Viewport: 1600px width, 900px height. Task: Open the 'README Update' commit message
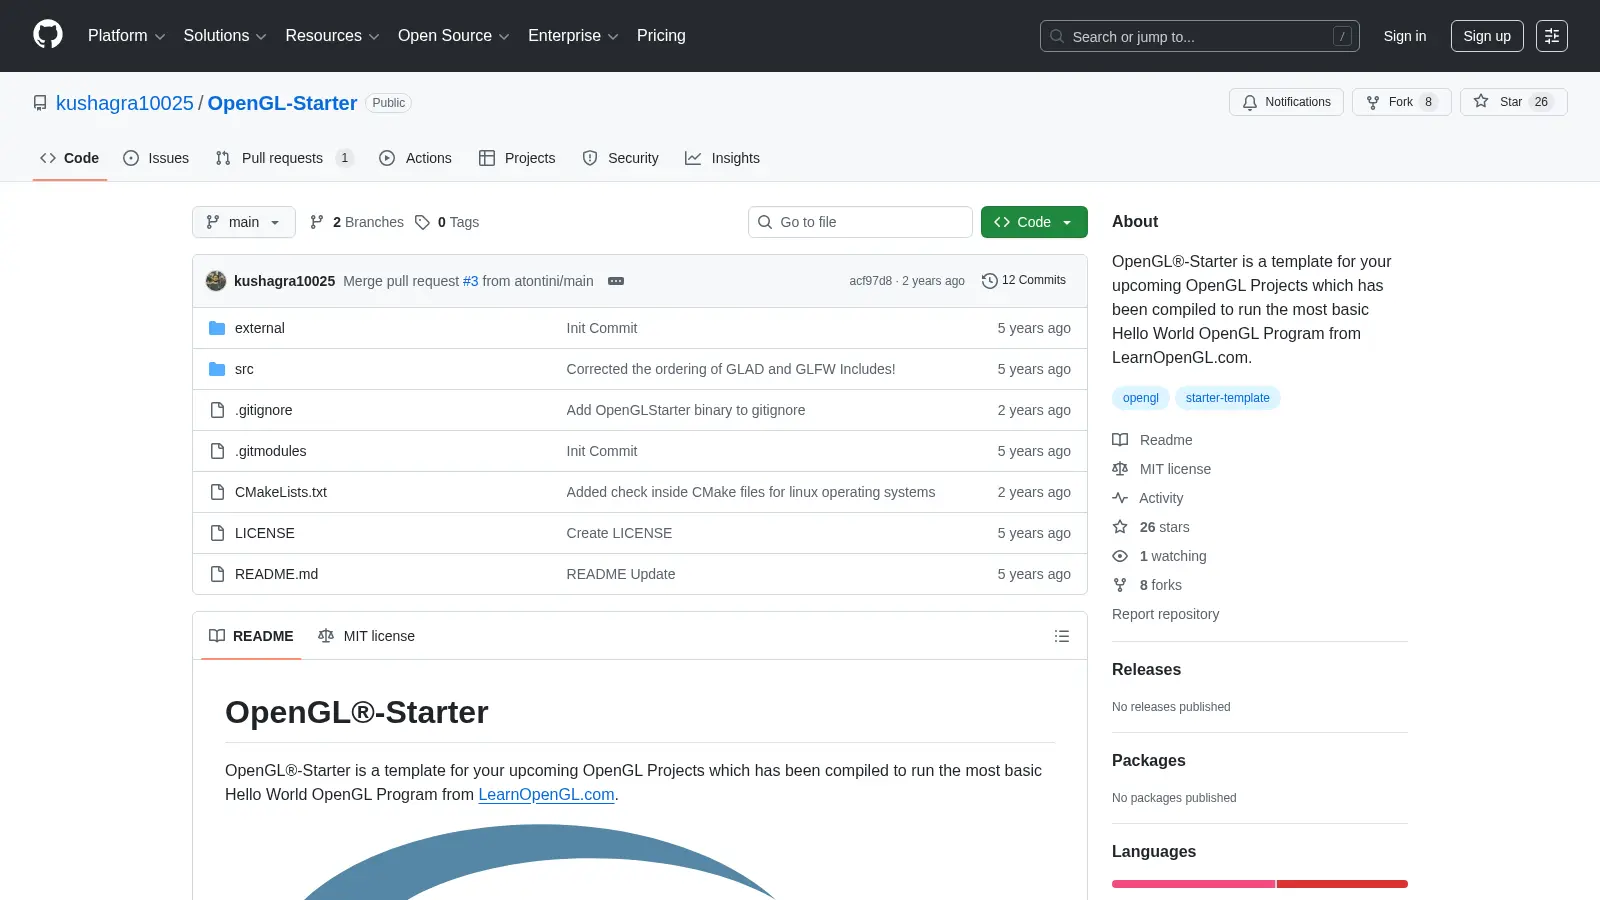pos(621,574)
